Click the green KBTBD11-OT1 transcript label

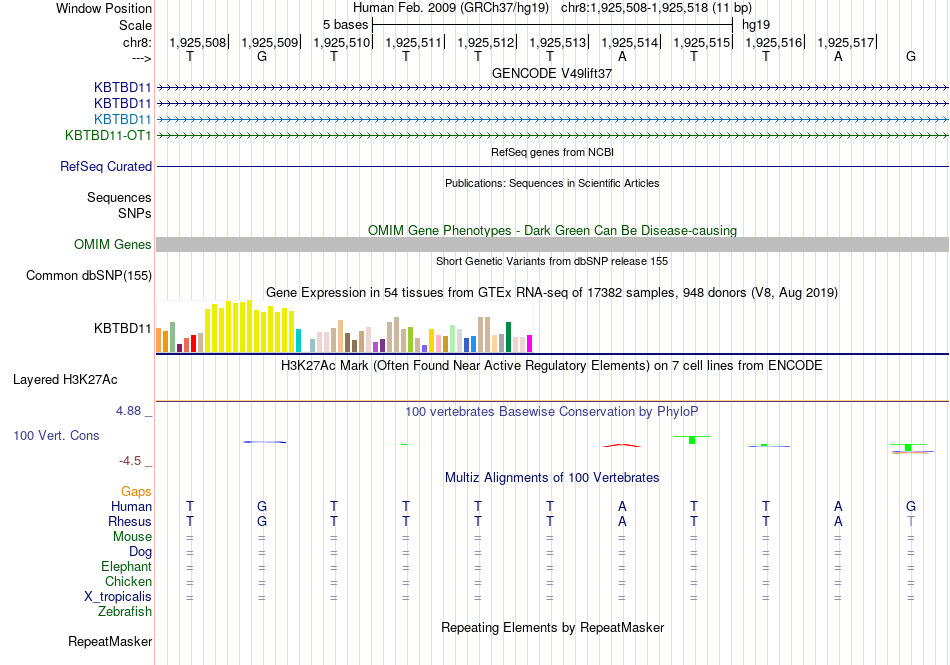pyautogui.click(x=108, y=135)
